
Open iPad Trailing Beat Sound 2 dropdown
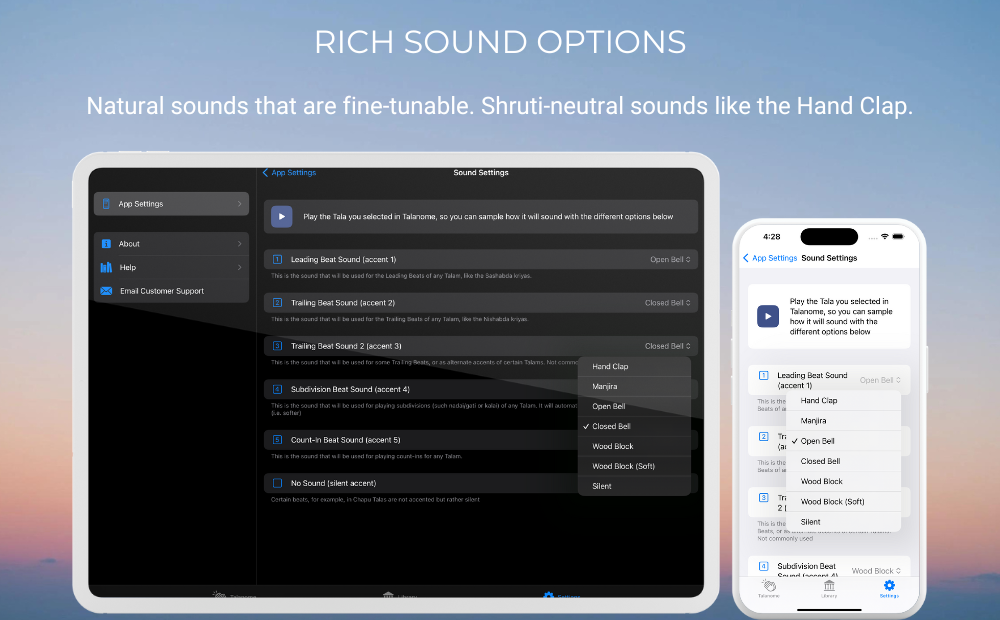668,346
